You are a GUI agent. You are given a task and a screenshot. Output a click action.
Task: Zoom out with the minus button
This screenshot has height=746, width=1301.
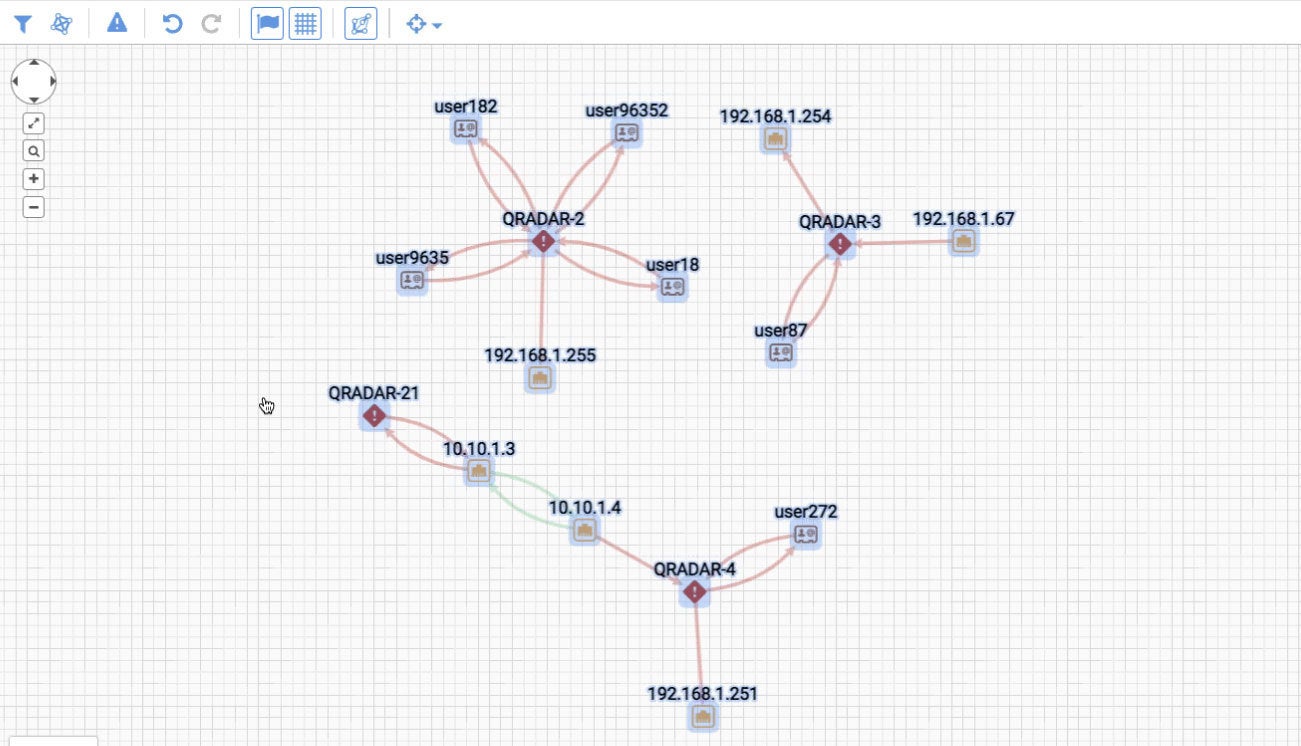click(x=34, y=208)
